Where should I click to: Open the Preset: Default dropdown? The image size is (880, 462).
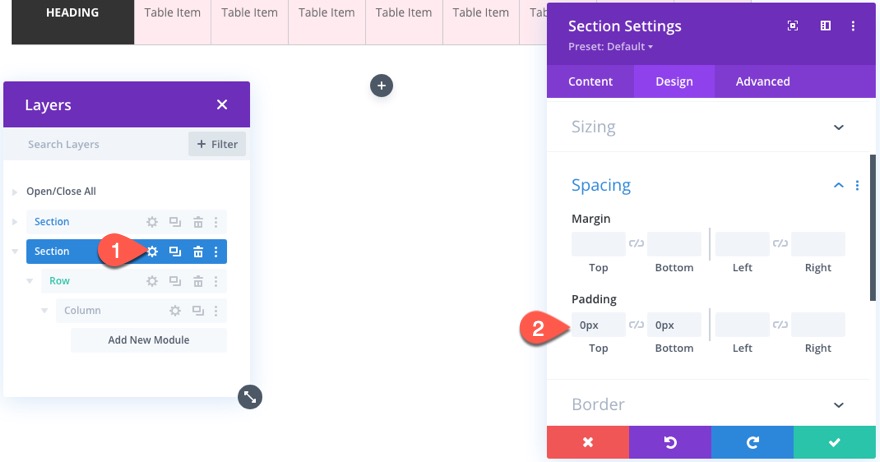coord(610,47)
